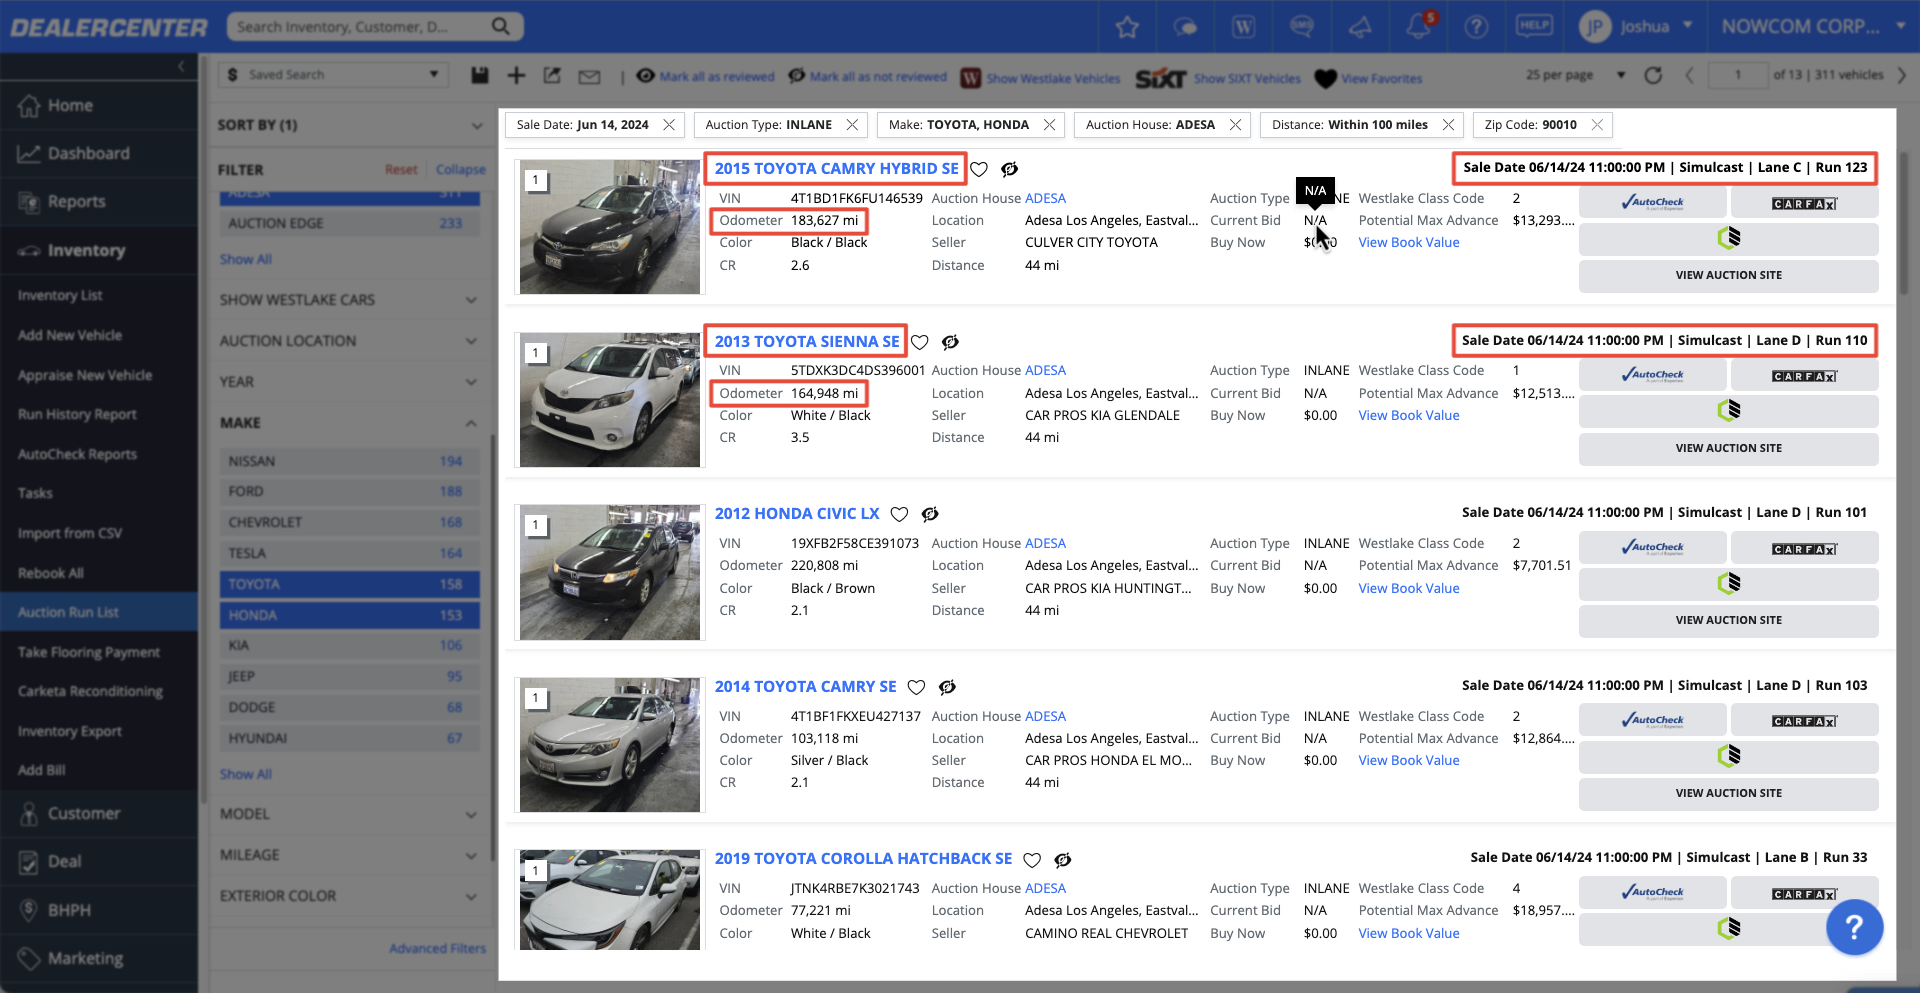Screen dimensions: 1920x993
Task: Open the 25 per page dropdown
Action: coord(1575,75)
